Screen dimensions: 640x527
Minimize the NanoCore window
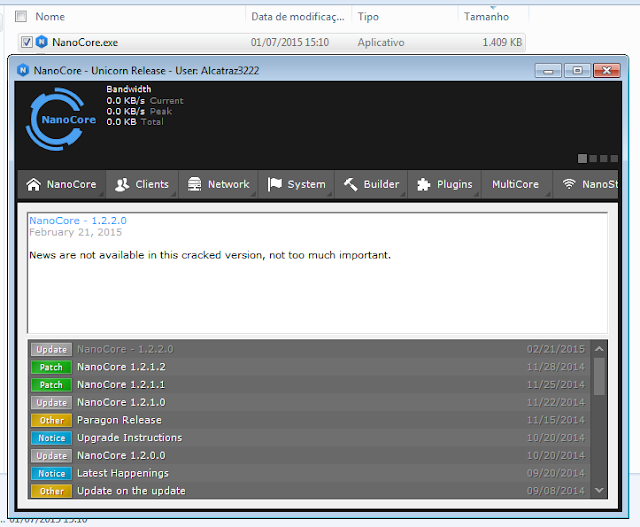[x=548, y=71]
